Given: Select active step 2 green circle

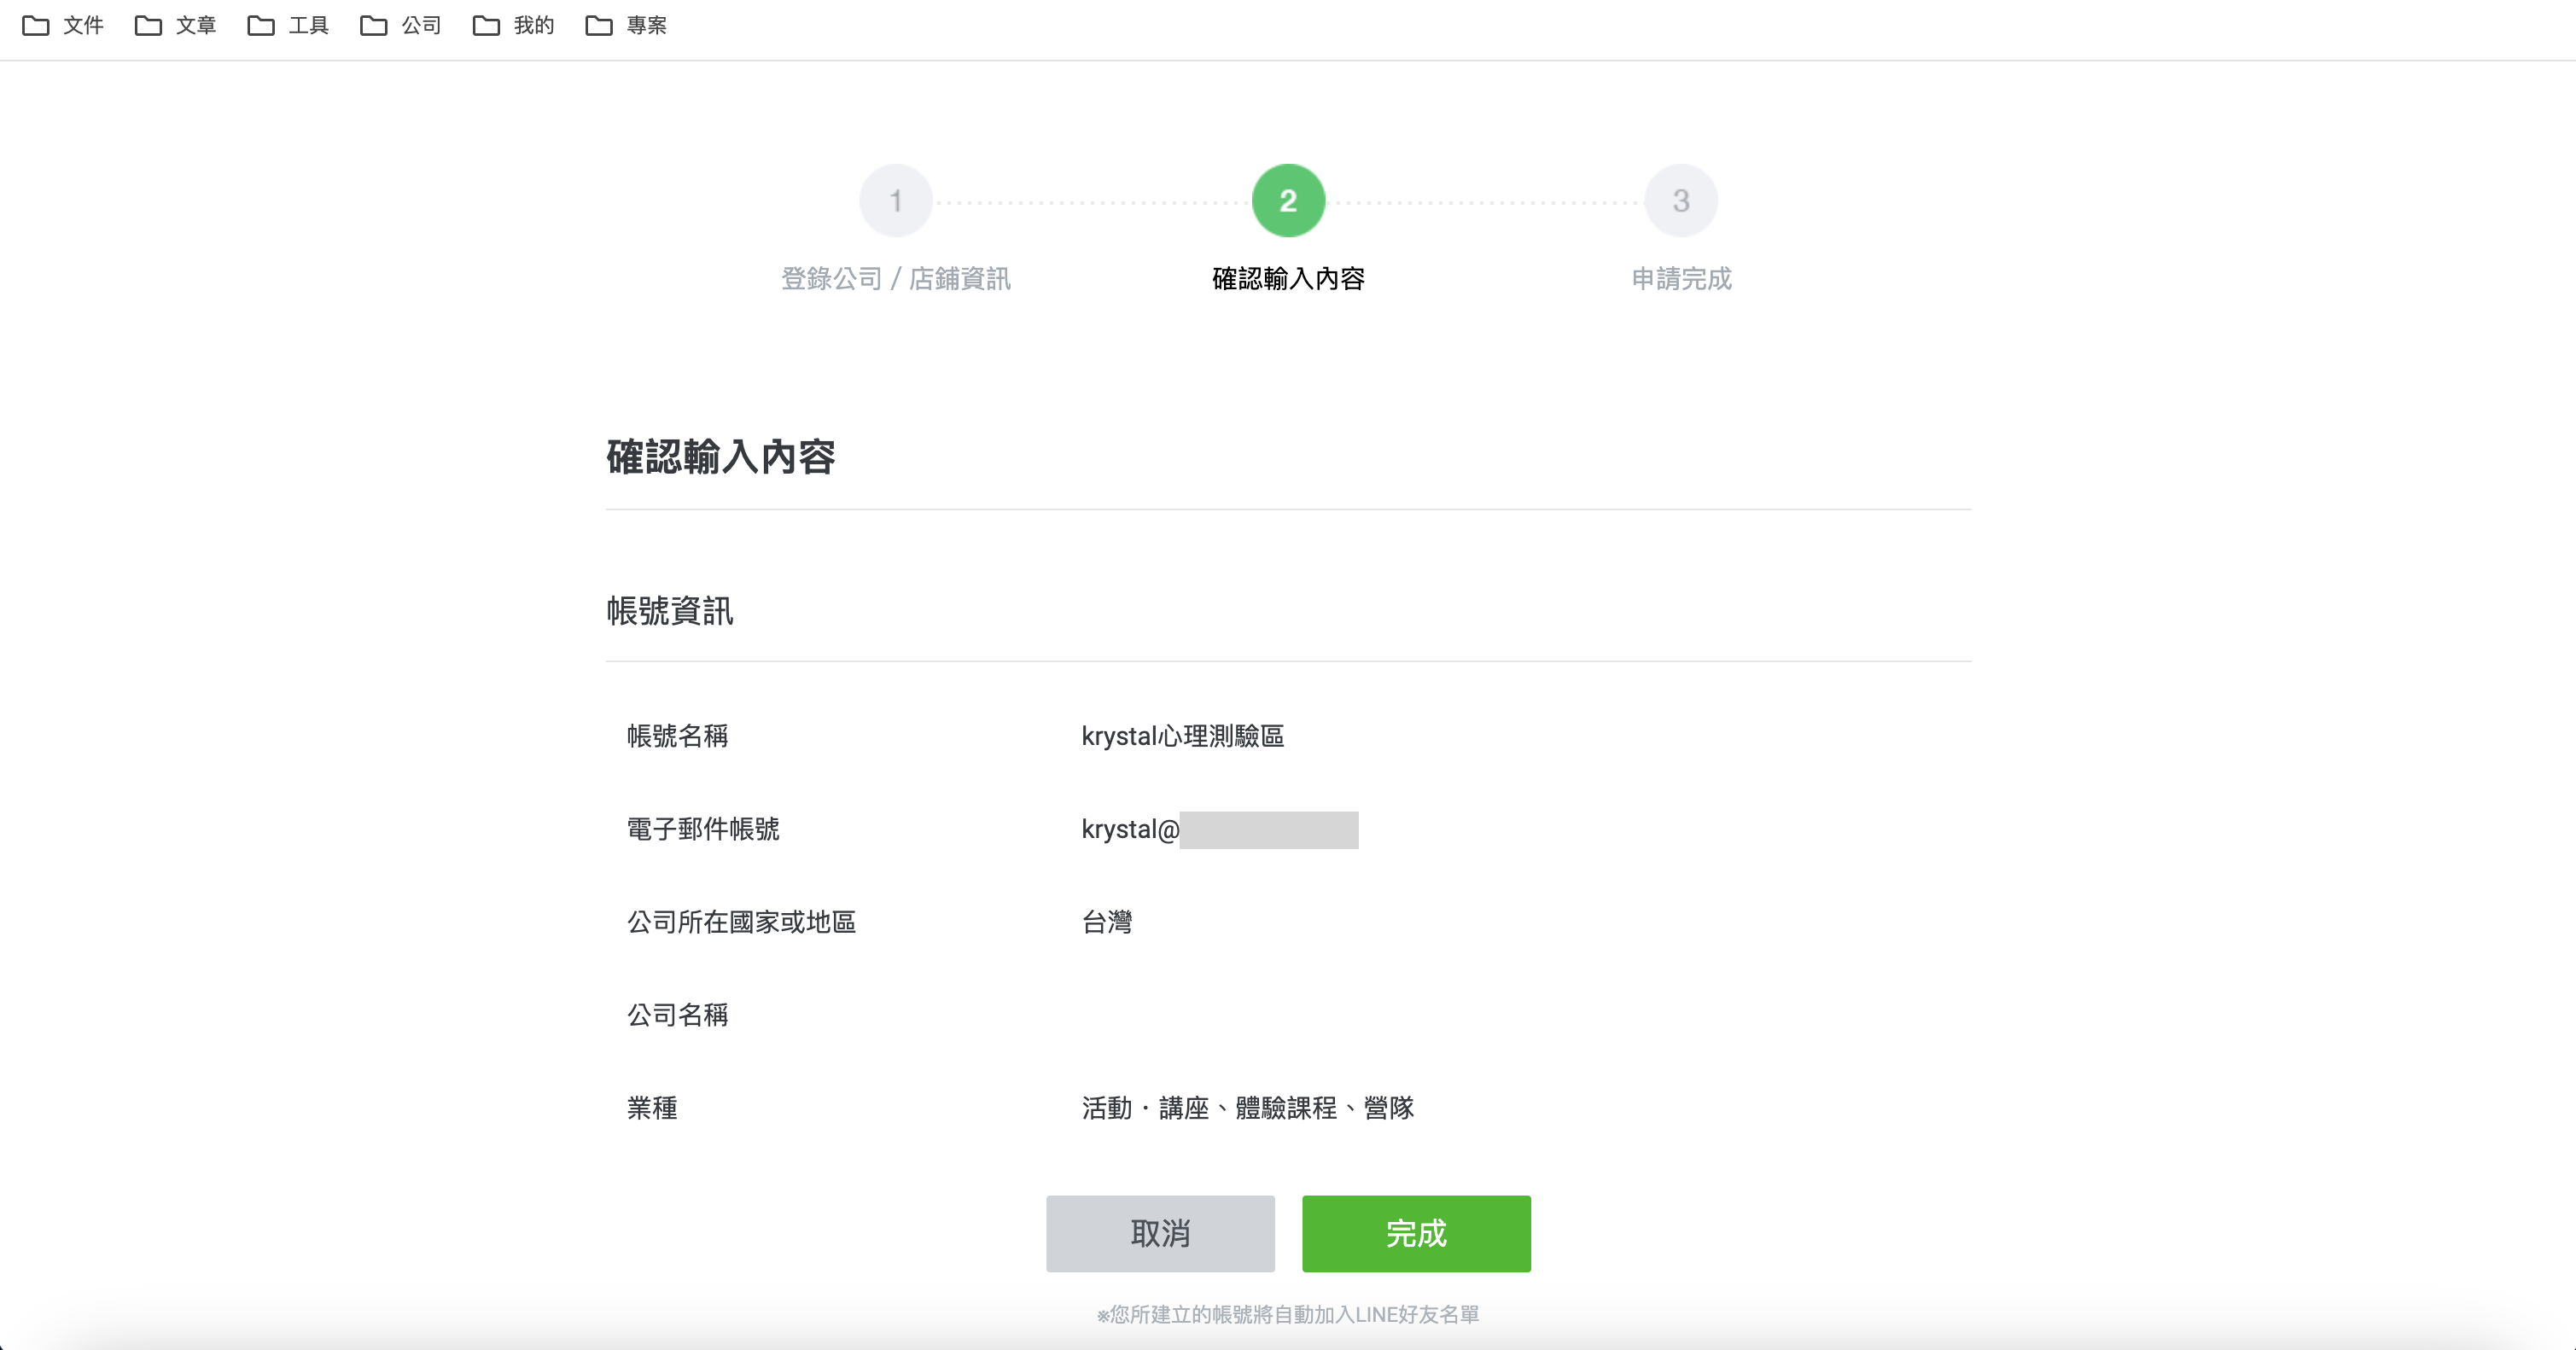Looking at the screenshot, I should click(x=1288, y=201).
